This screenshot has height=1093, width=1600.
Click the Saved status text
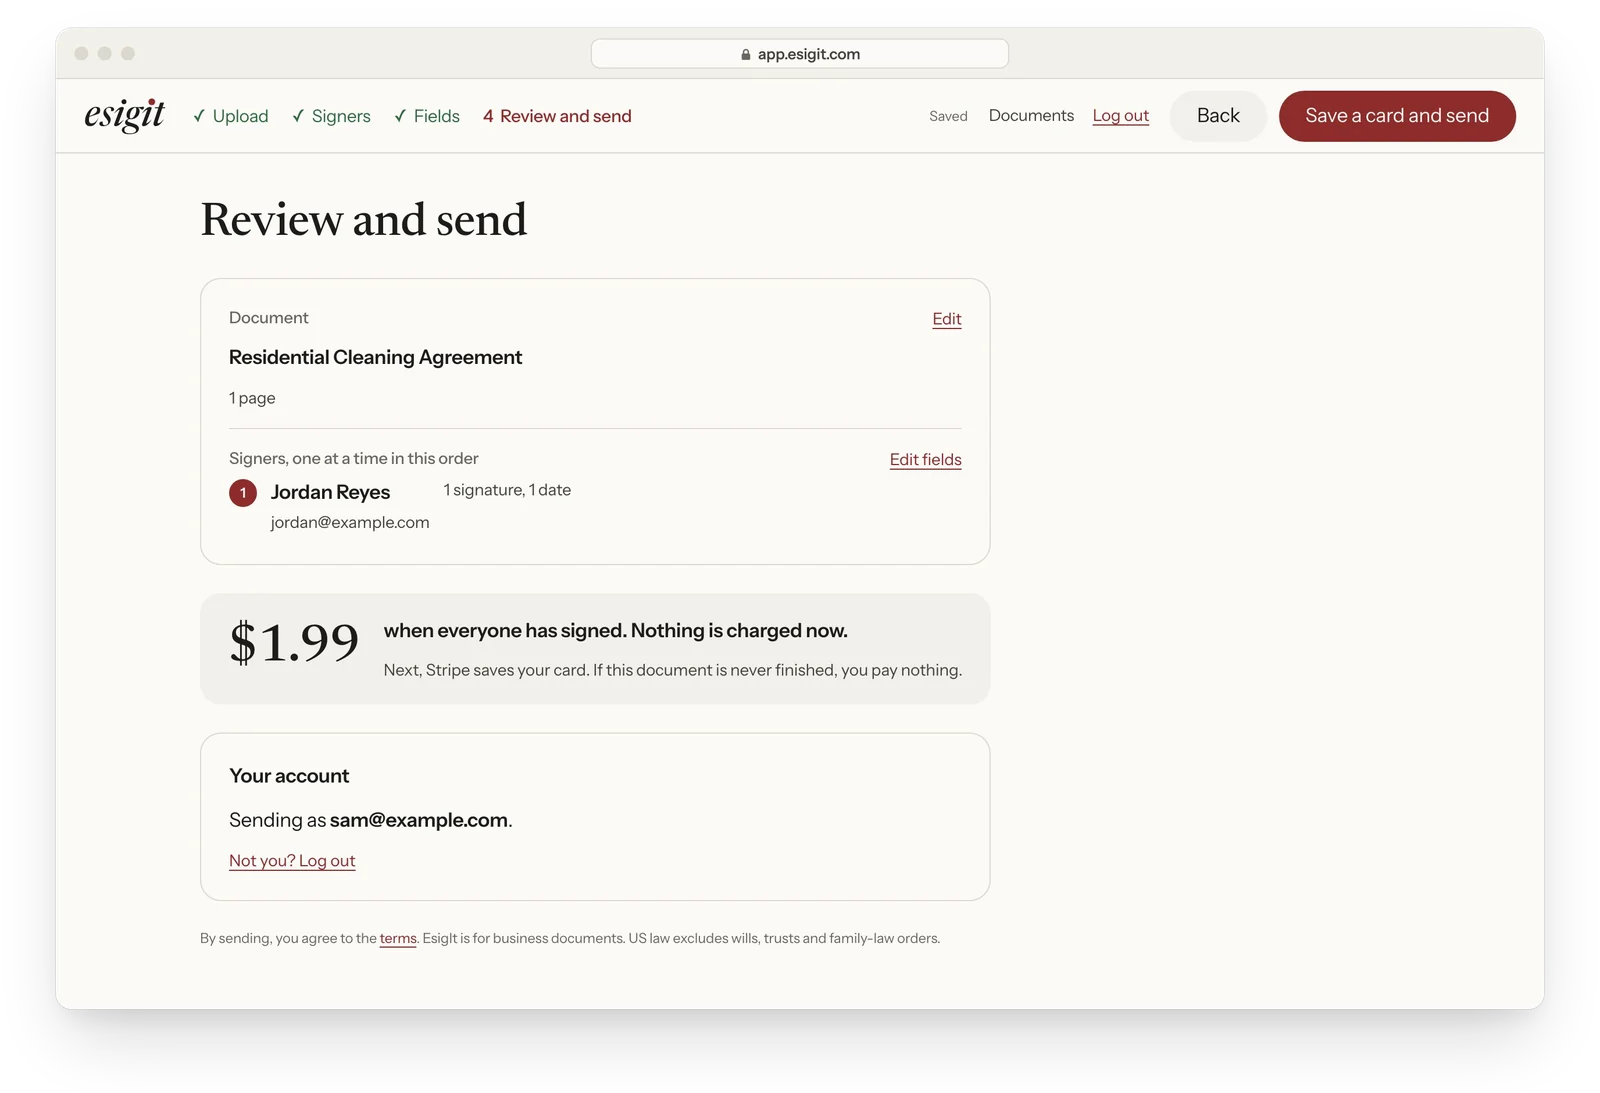tap(948, 116)
